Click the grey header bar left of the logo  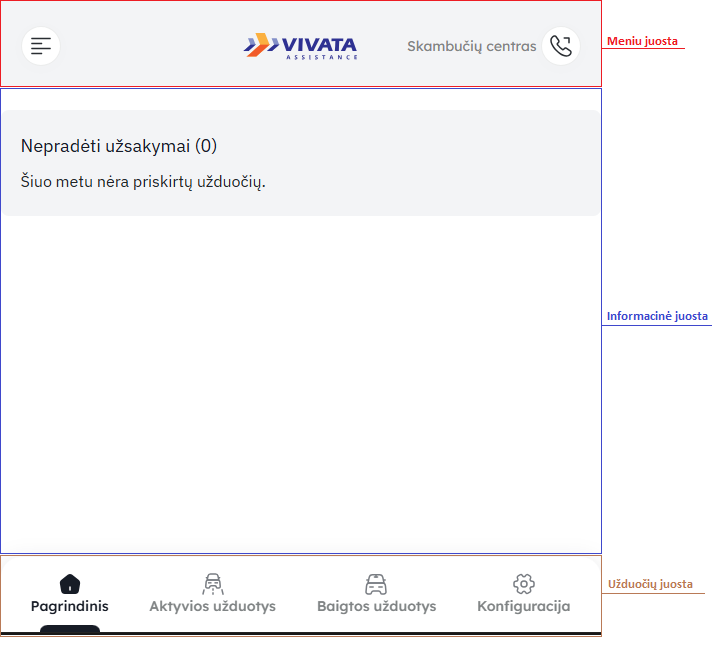click(x=150, y=46)
